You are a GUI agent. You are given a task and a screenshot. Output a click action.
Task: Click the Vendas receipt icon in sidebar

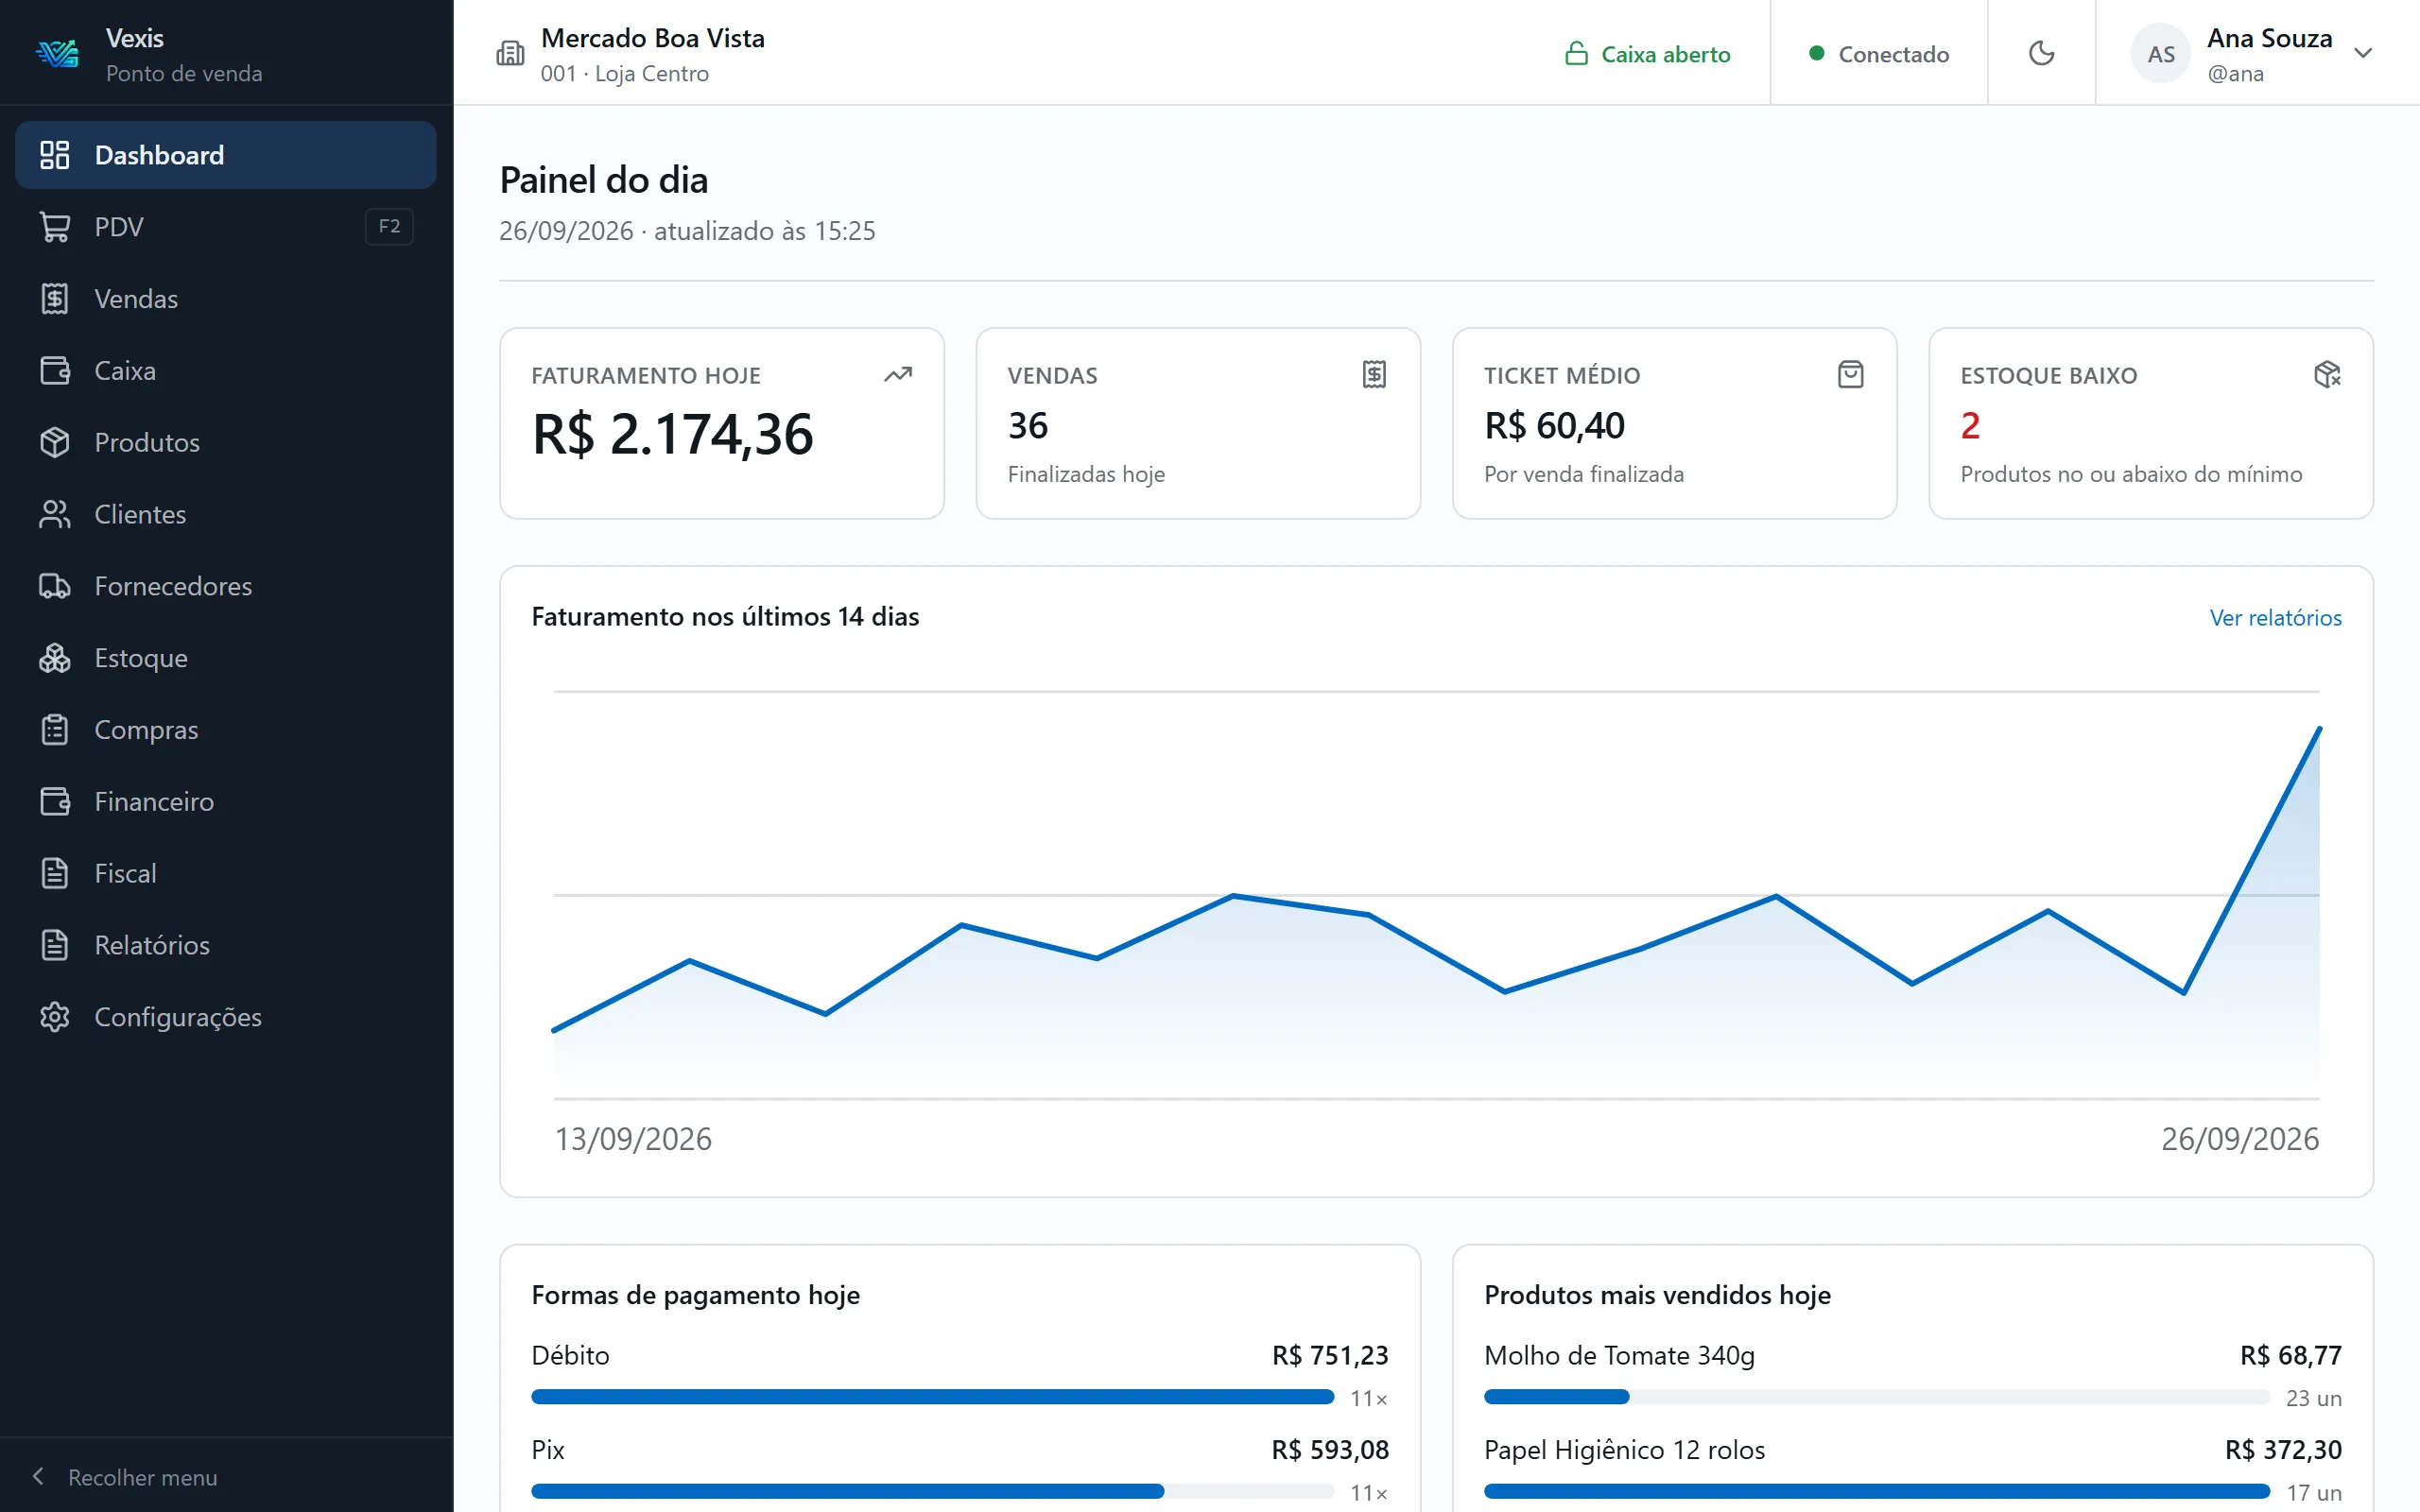[x=55, y=299]
